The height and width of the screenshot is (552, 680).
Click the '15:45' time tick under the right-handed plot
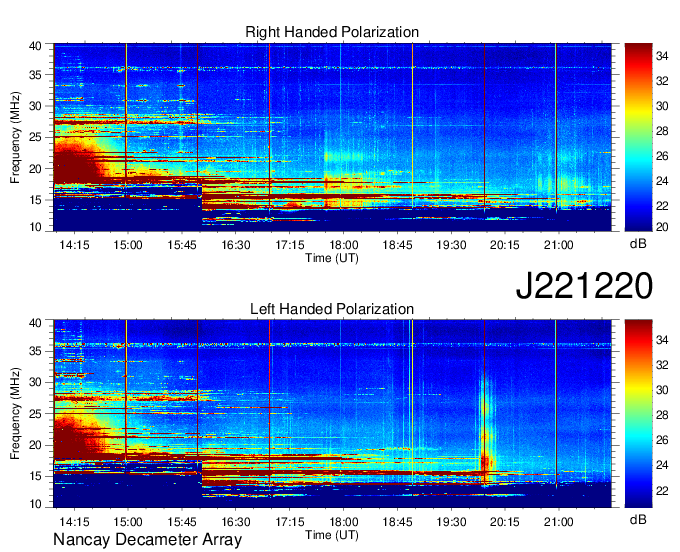coord(182,245)
